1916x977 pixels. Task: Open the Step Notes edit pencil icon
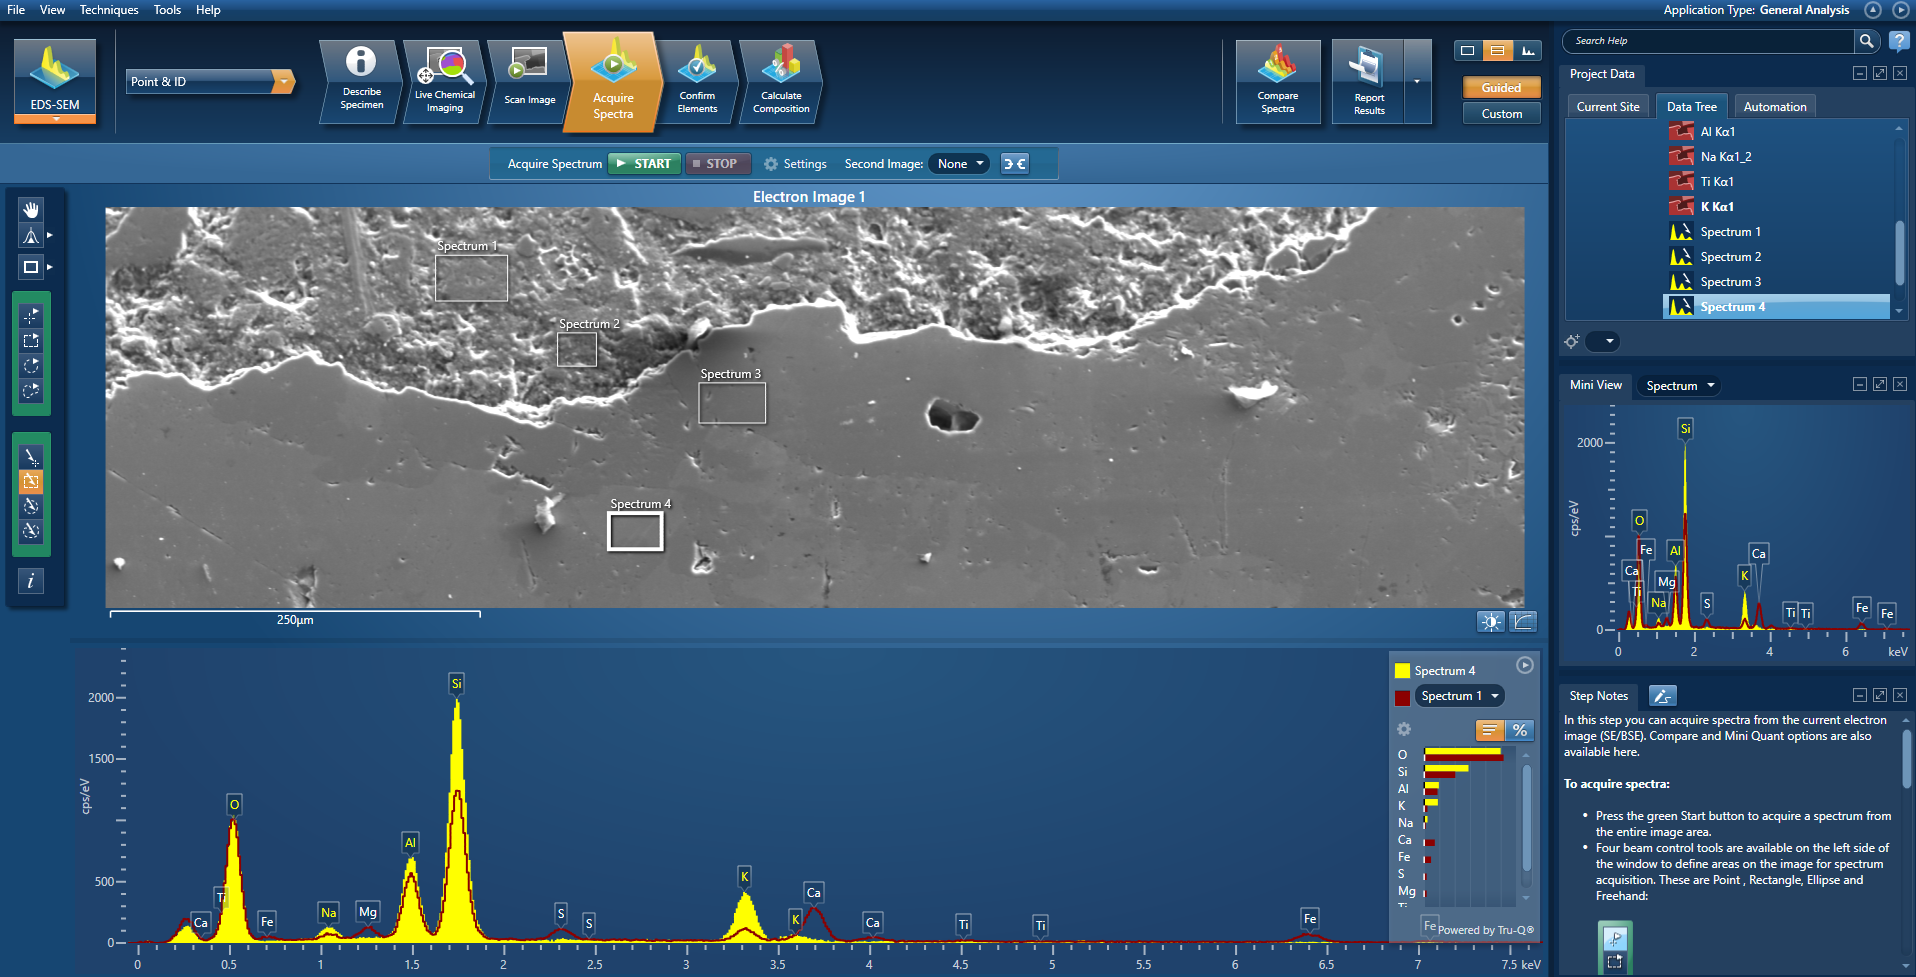click(x=1662, y=696)
